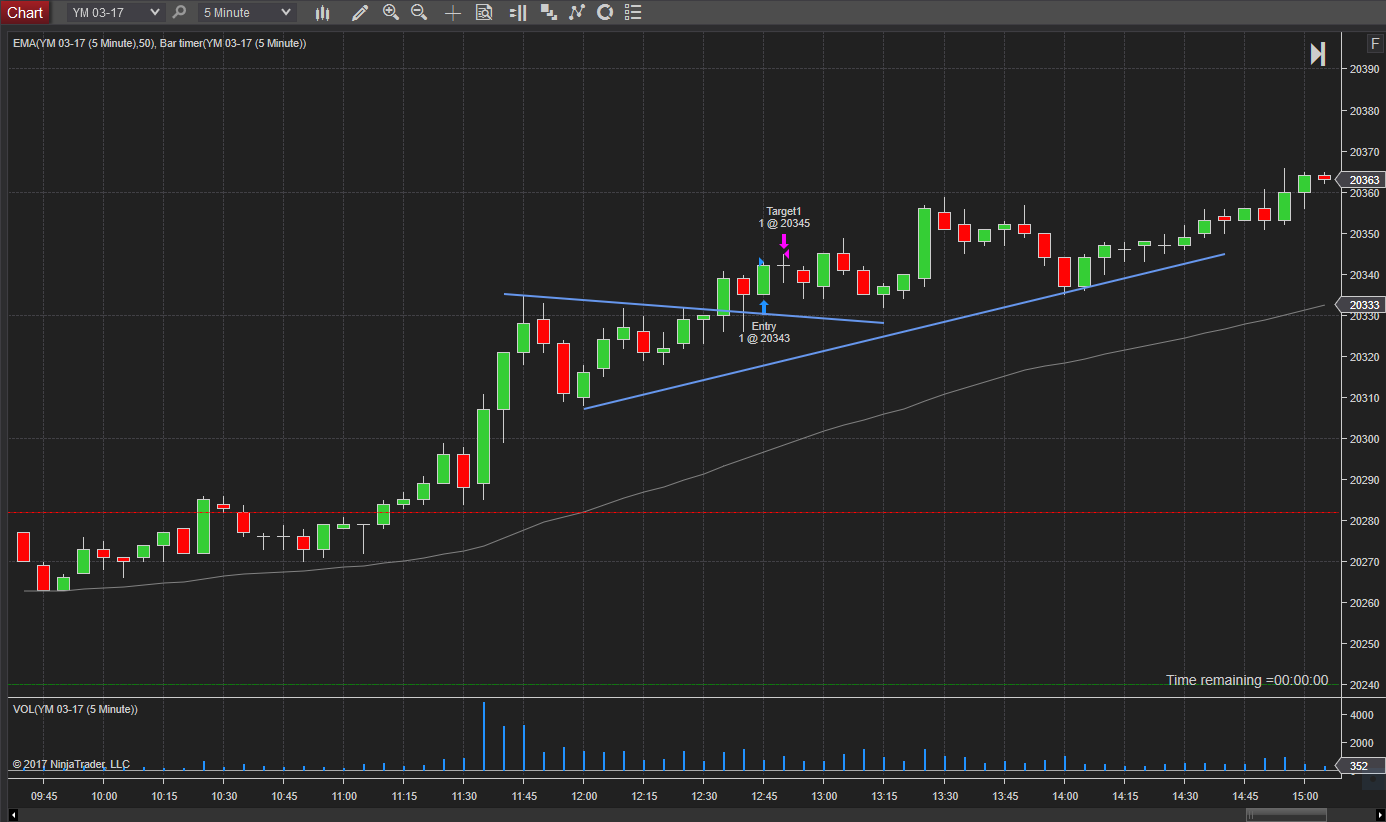
Task: Click the zoom out magnifier
Action: (419, 13)
